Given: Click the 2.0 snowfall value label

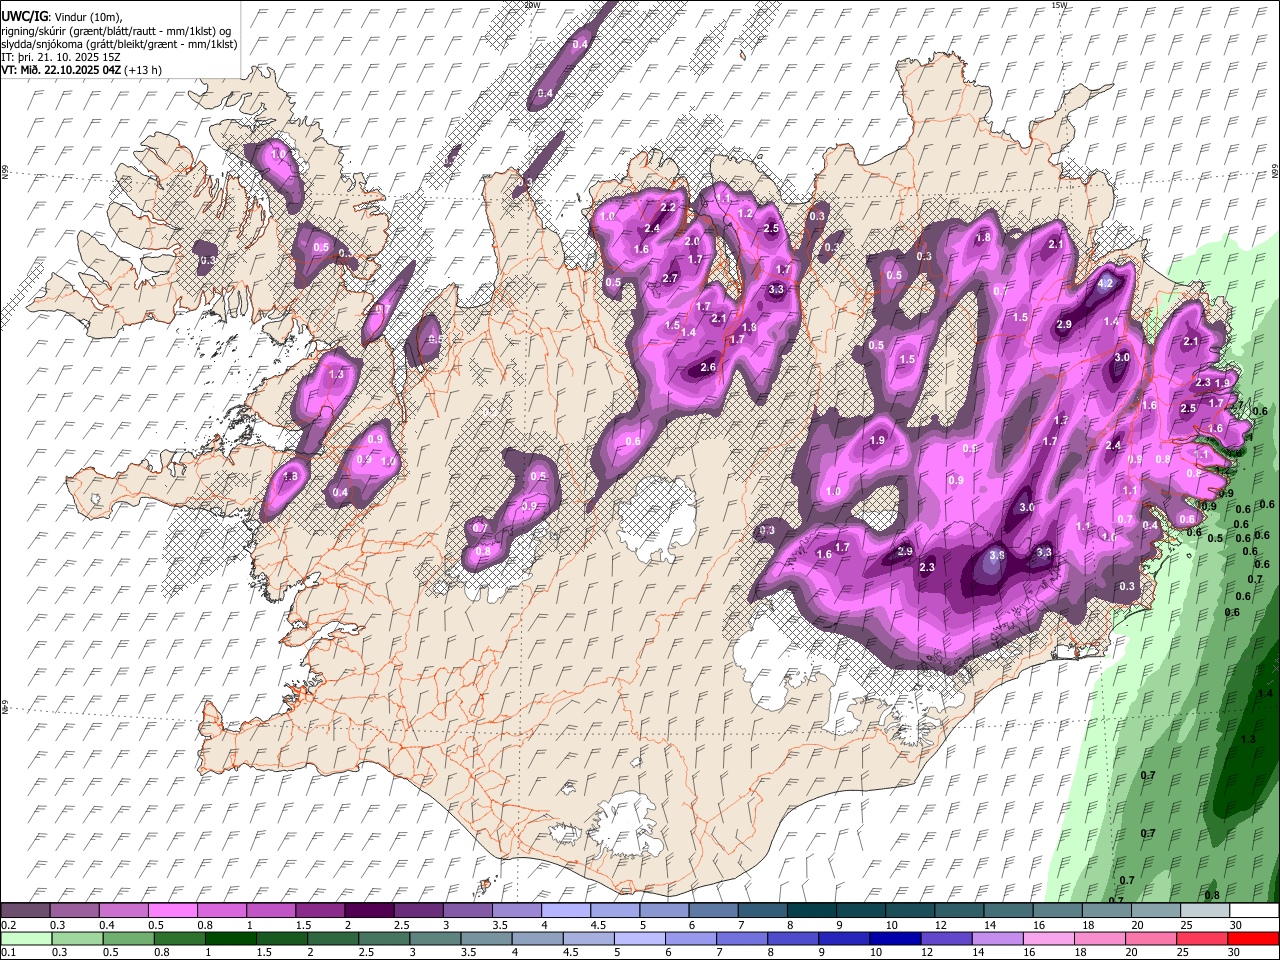Looking at the screenshot, I should coord(692,241).
